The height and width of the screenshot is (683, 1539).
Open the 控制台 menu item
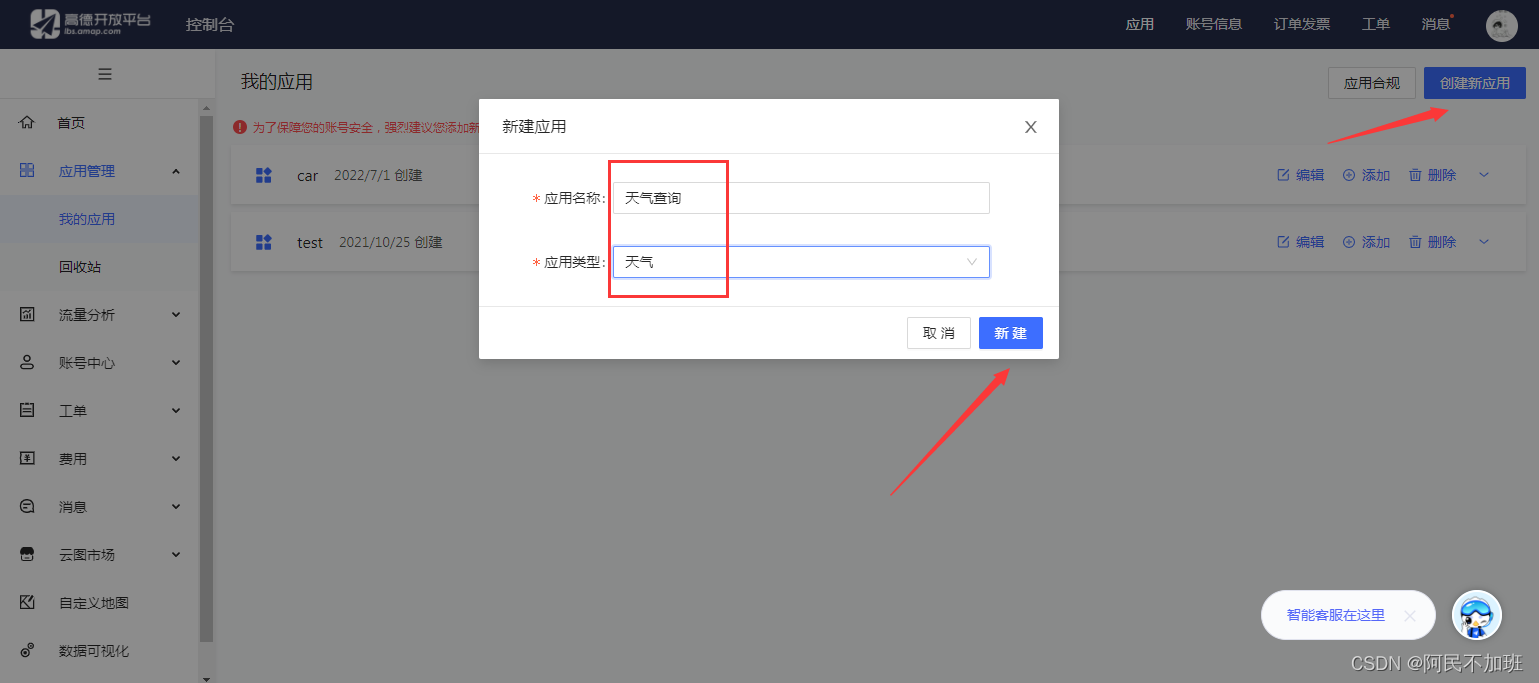pos(210,23)
